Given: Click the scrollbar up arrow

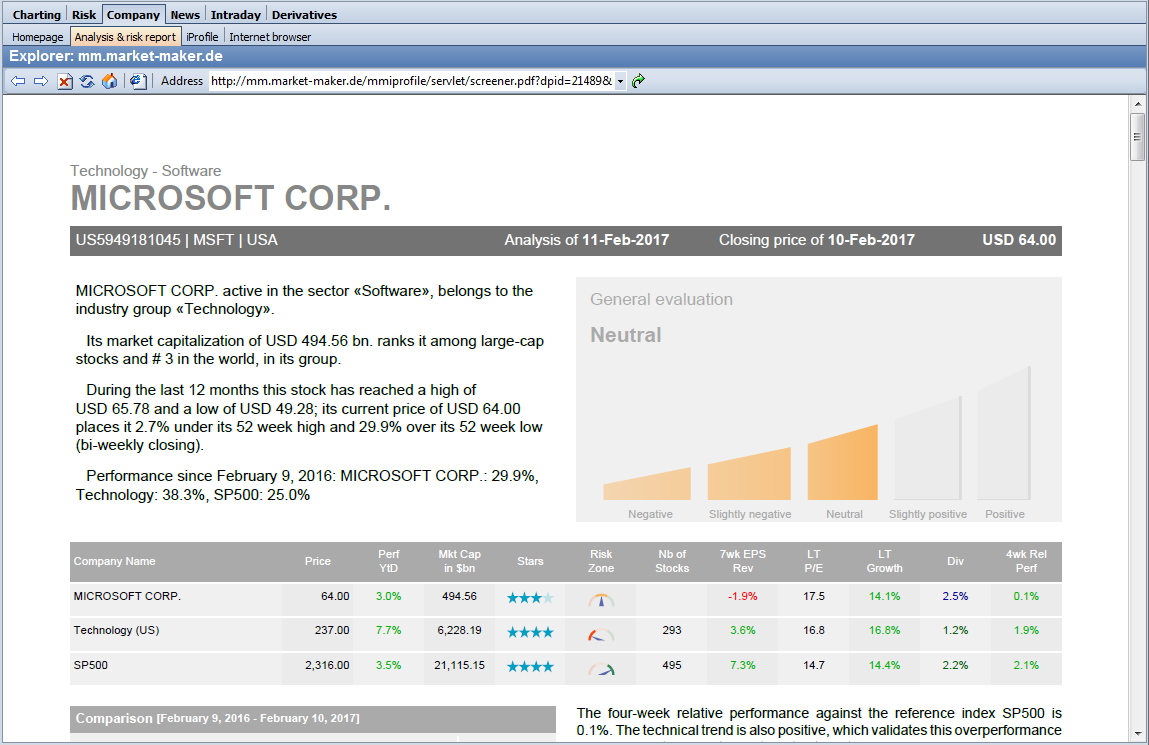Looking at the screenshot, I should (x=1137, y=104).
